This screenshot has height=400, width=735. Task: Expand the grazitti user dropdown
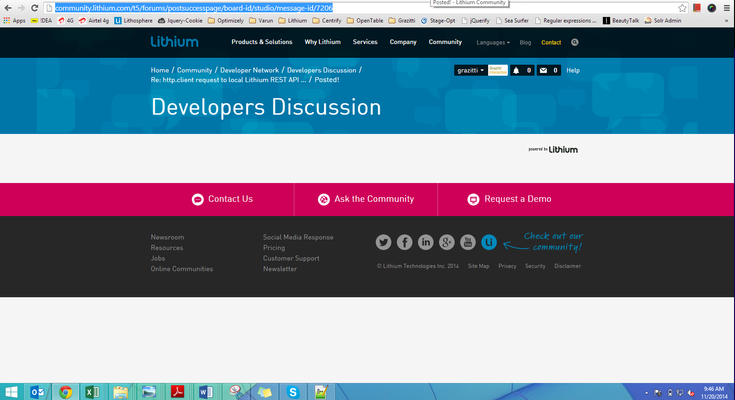(x=471, y=70)
